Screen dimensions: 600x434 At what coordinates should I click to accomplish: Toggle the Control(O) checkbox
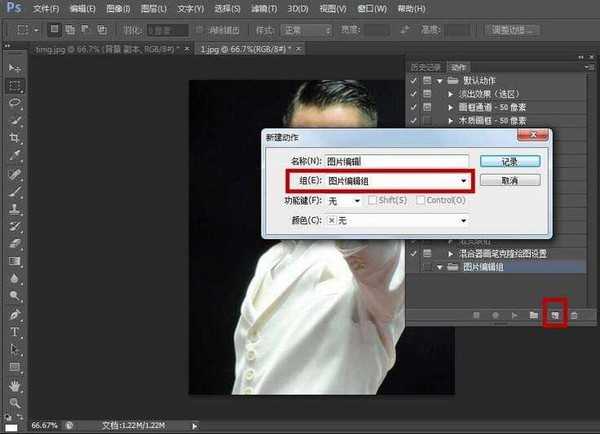click(x=424, y=200)
